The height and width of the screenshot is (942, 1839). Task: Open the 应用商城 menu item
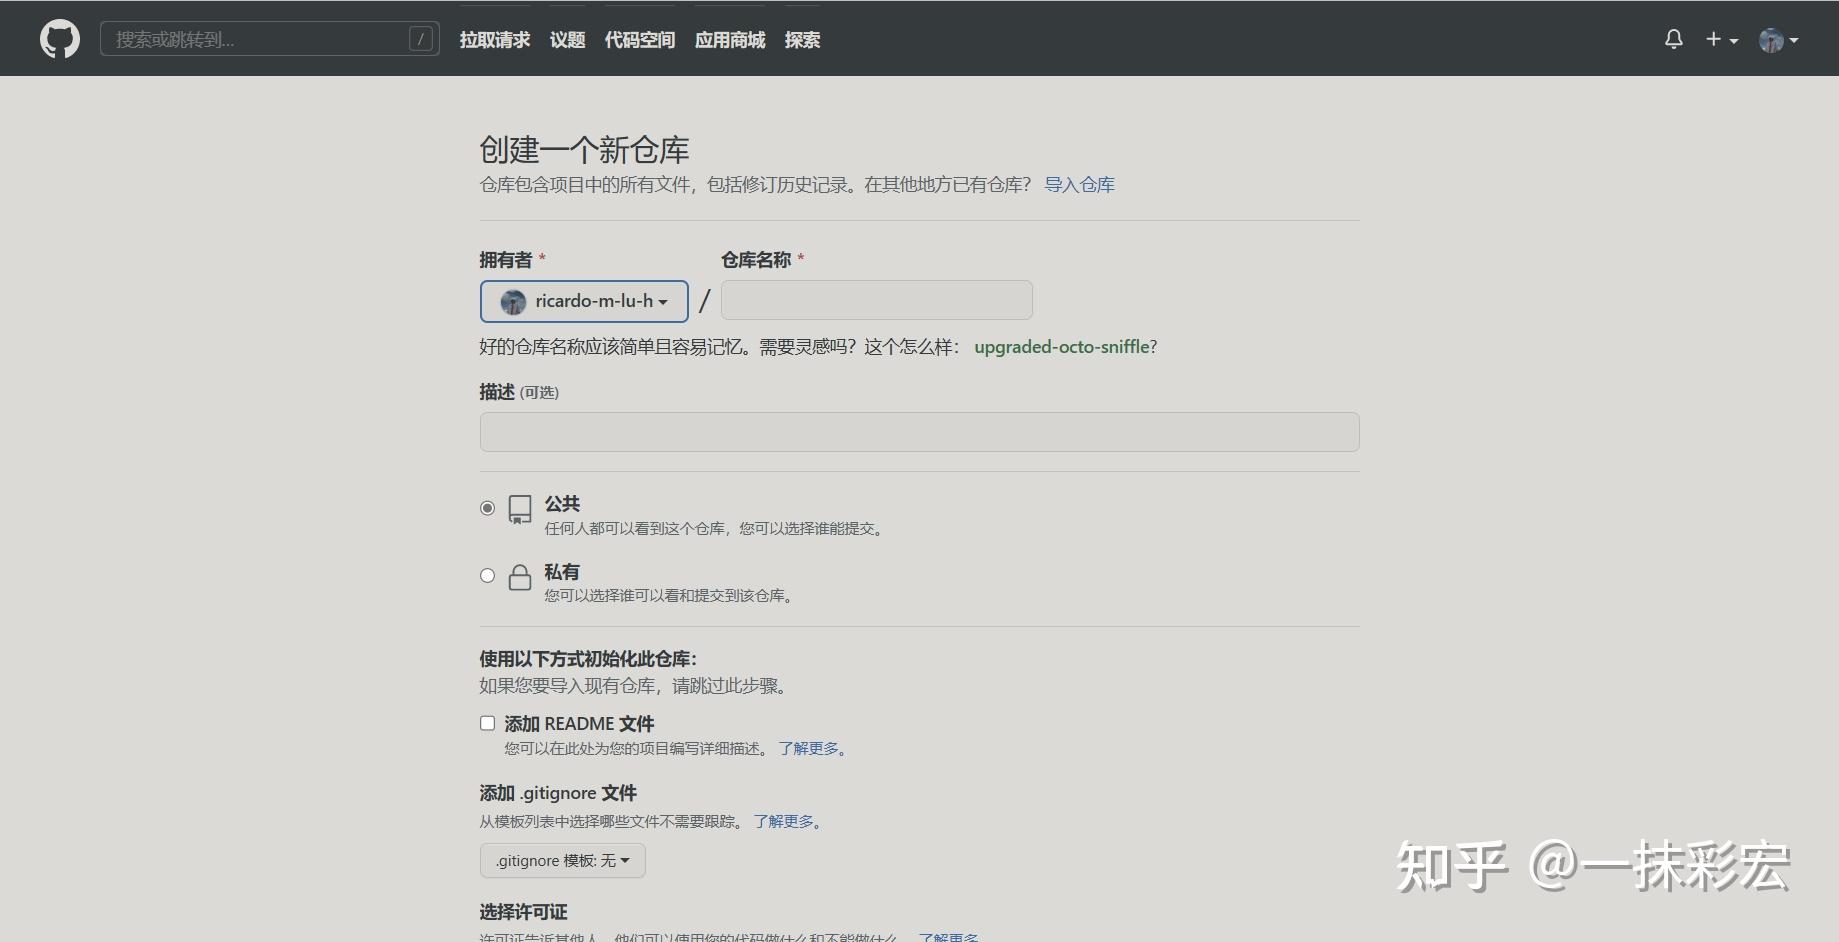click(729, 40)
